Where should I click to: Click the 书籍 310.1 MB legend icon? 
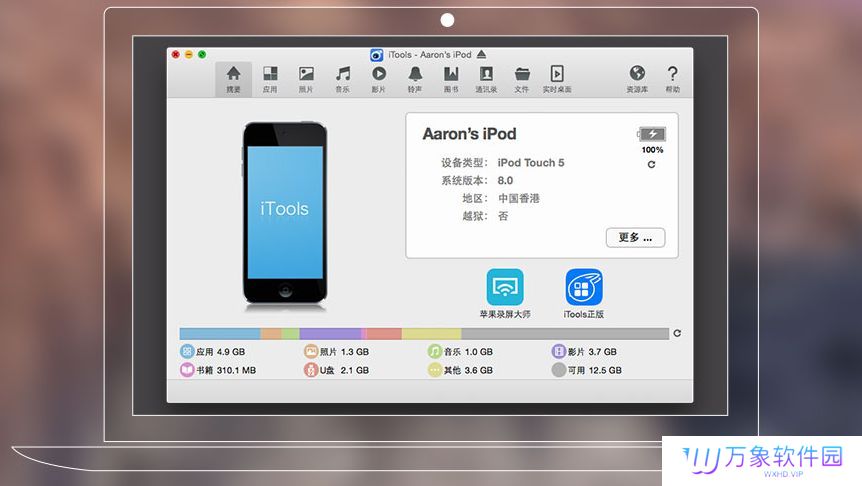click(x=187, y=370)
